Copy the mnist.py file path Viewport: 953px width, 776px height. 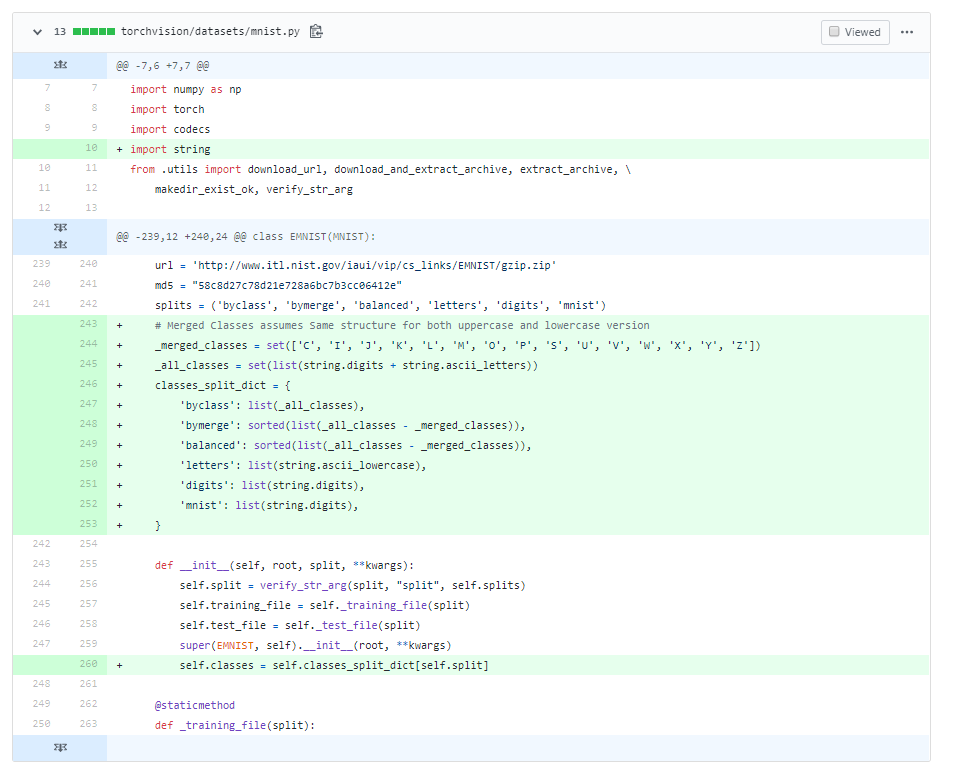pos(316,32)
